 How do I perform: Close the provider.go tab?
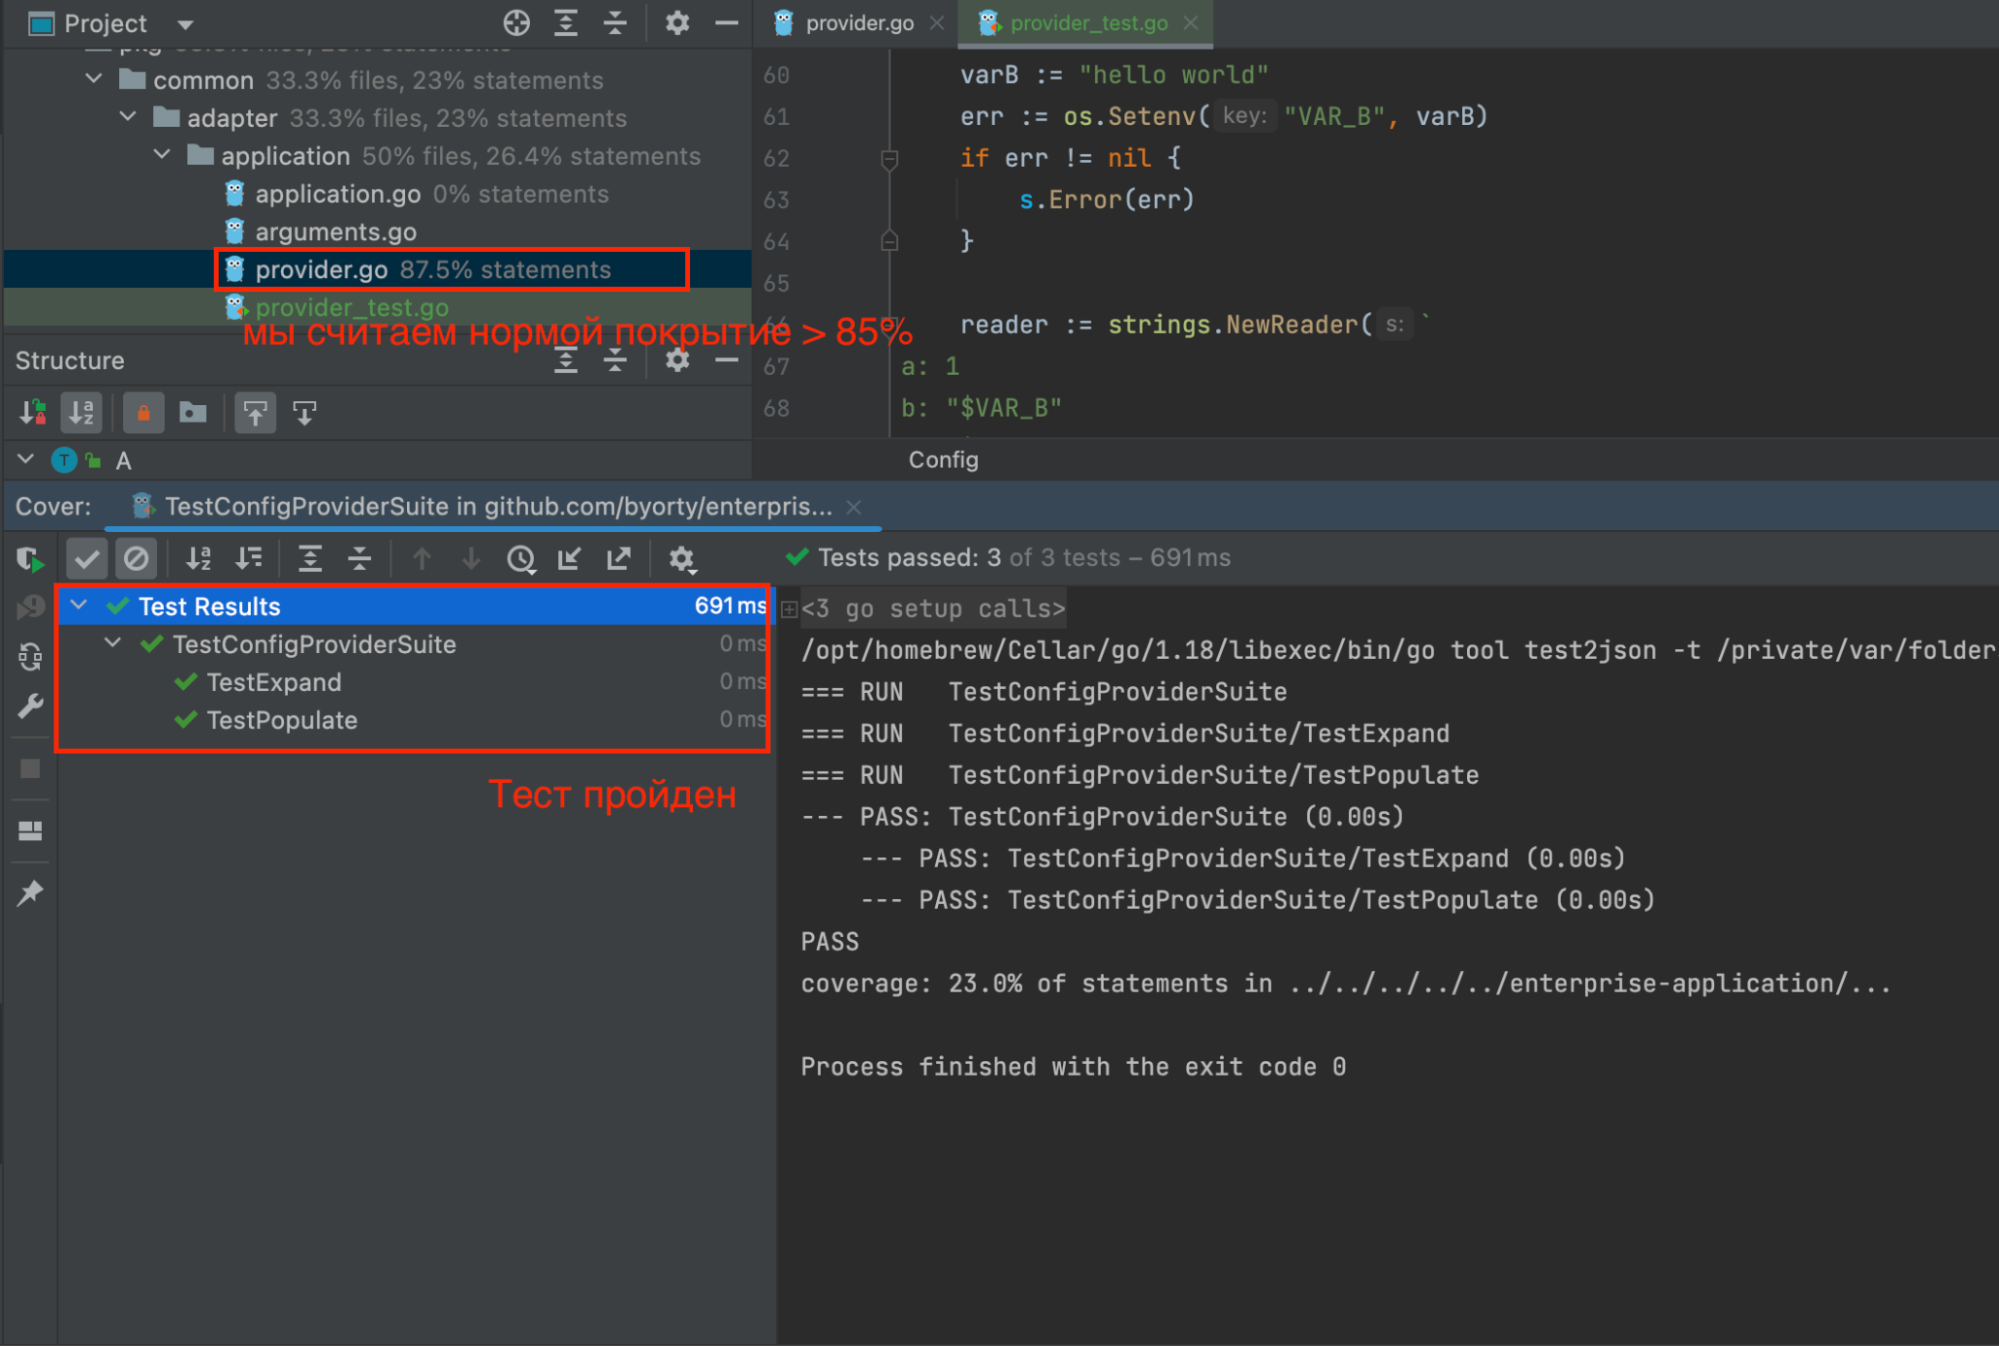tap(936, 23)
